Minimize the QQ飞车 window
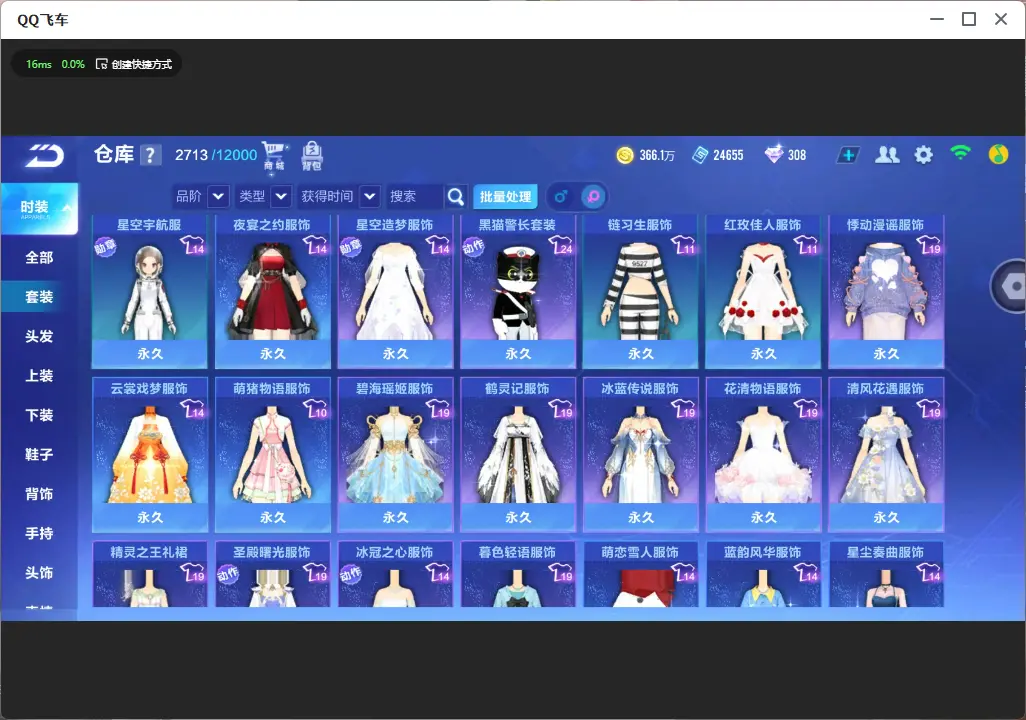 pyautogui.click(x=937, y=19)
